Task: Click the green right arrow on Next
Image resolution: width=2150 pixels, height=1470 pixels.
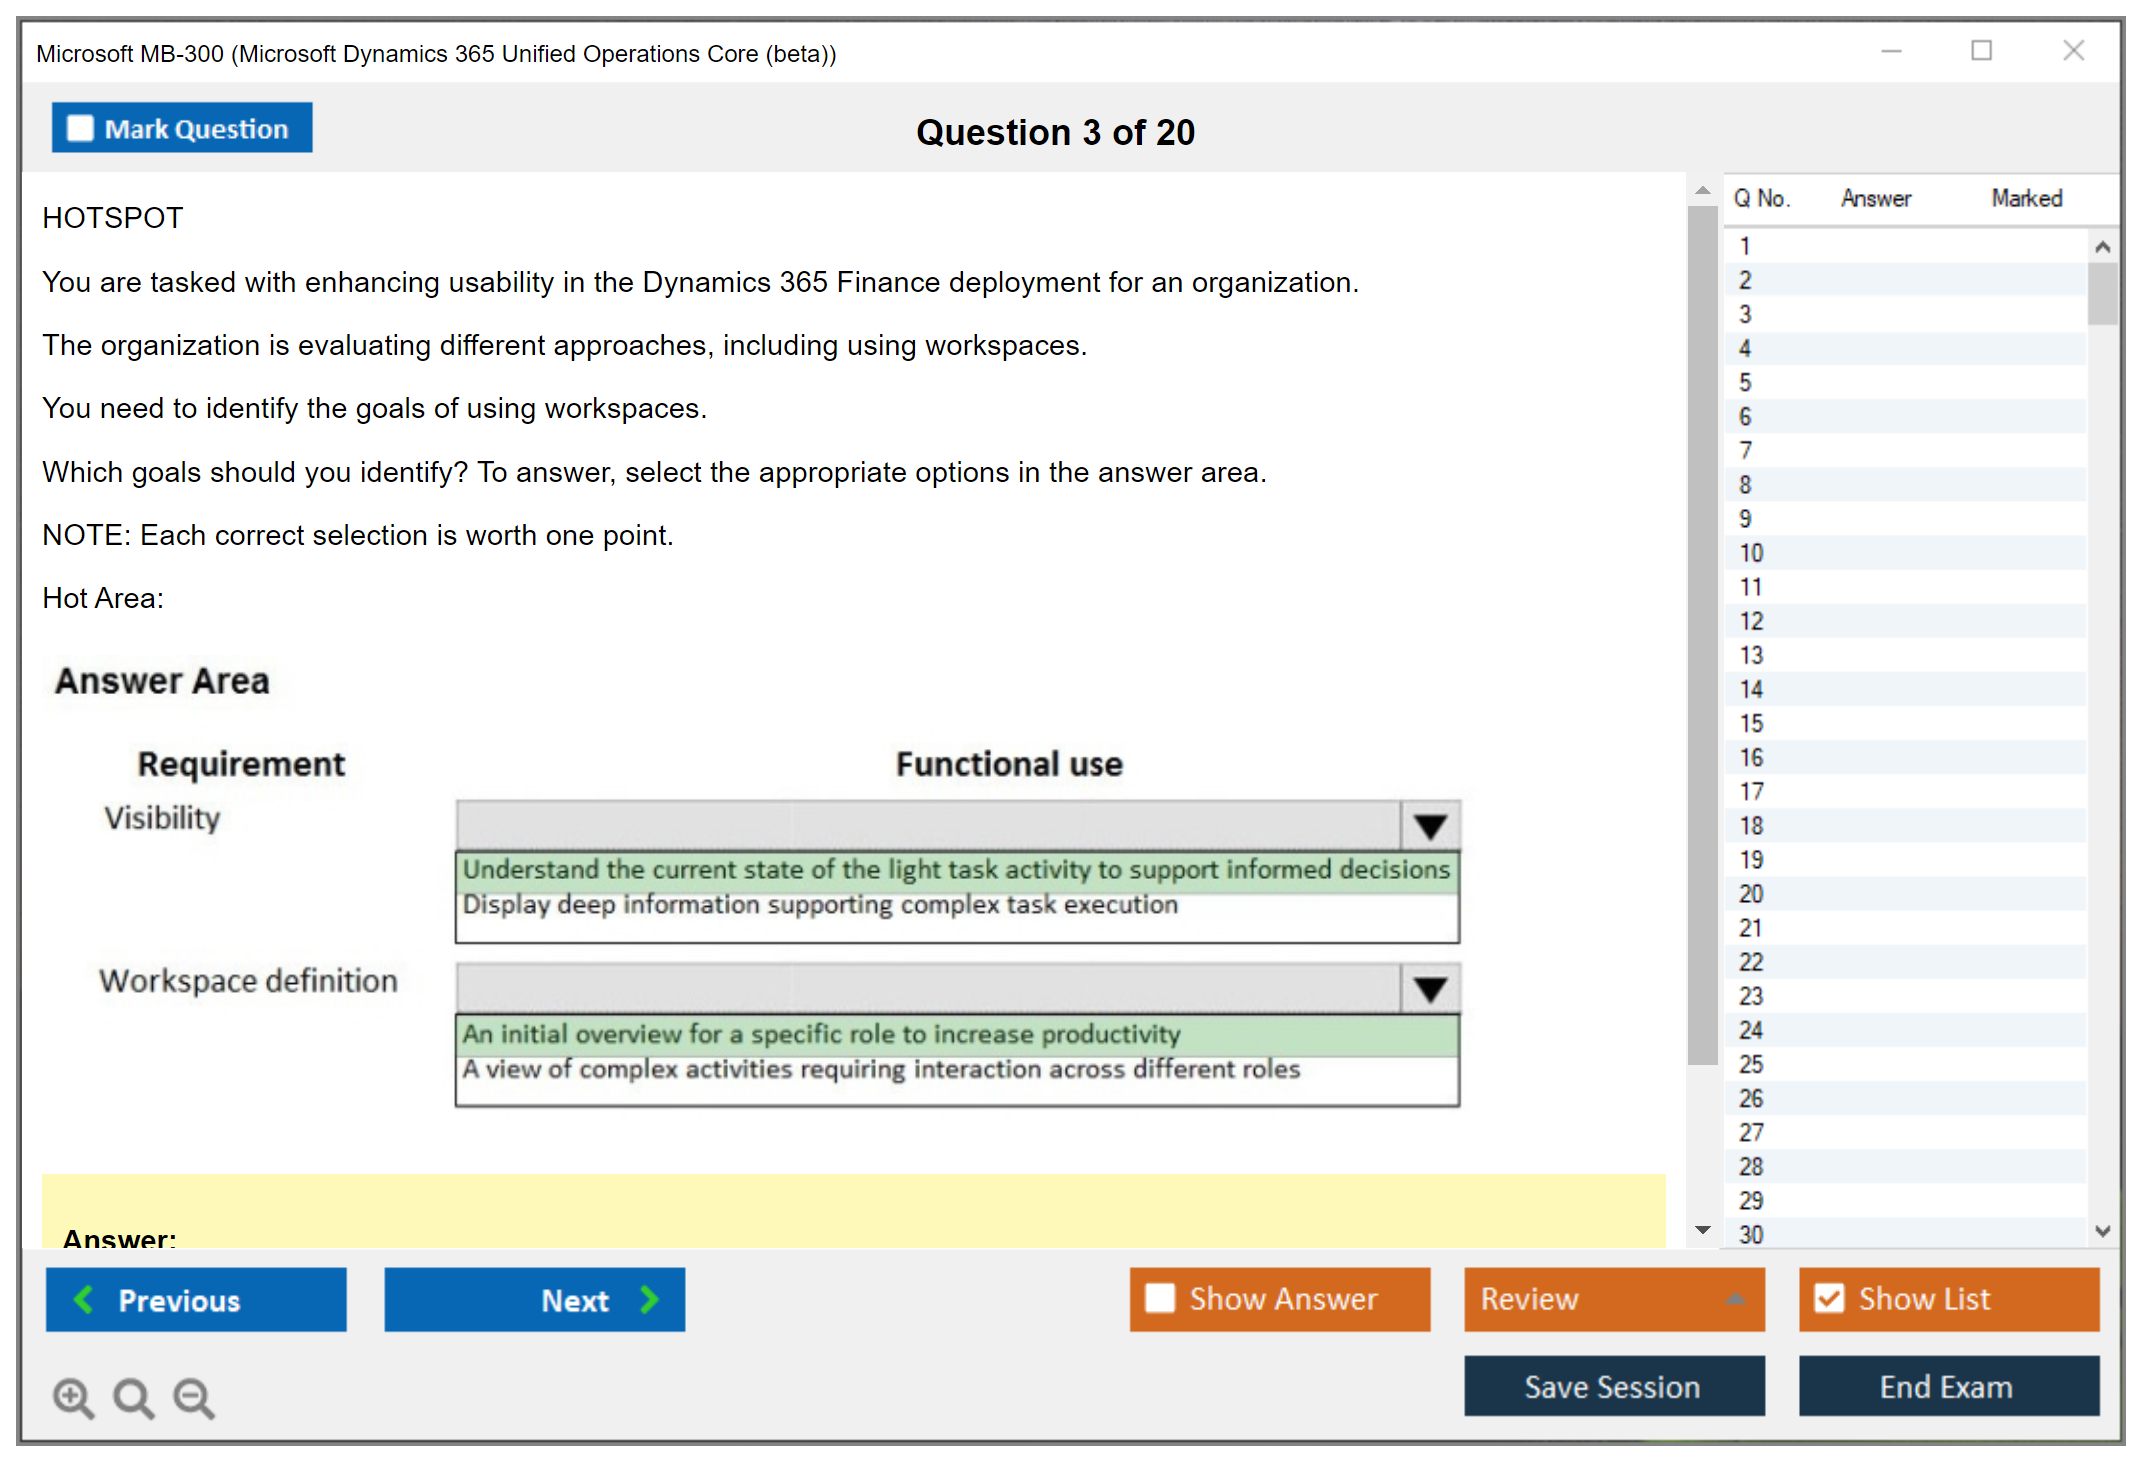Action: tap(650, 1299)
